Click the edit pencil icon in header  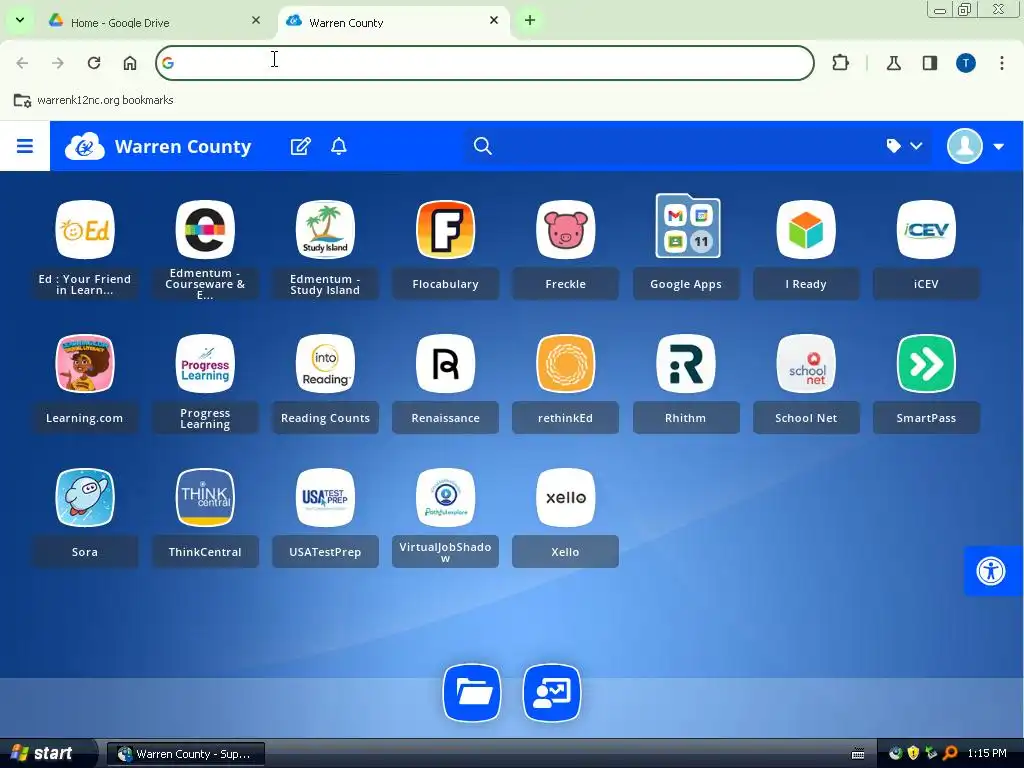[x=300, y=146]
